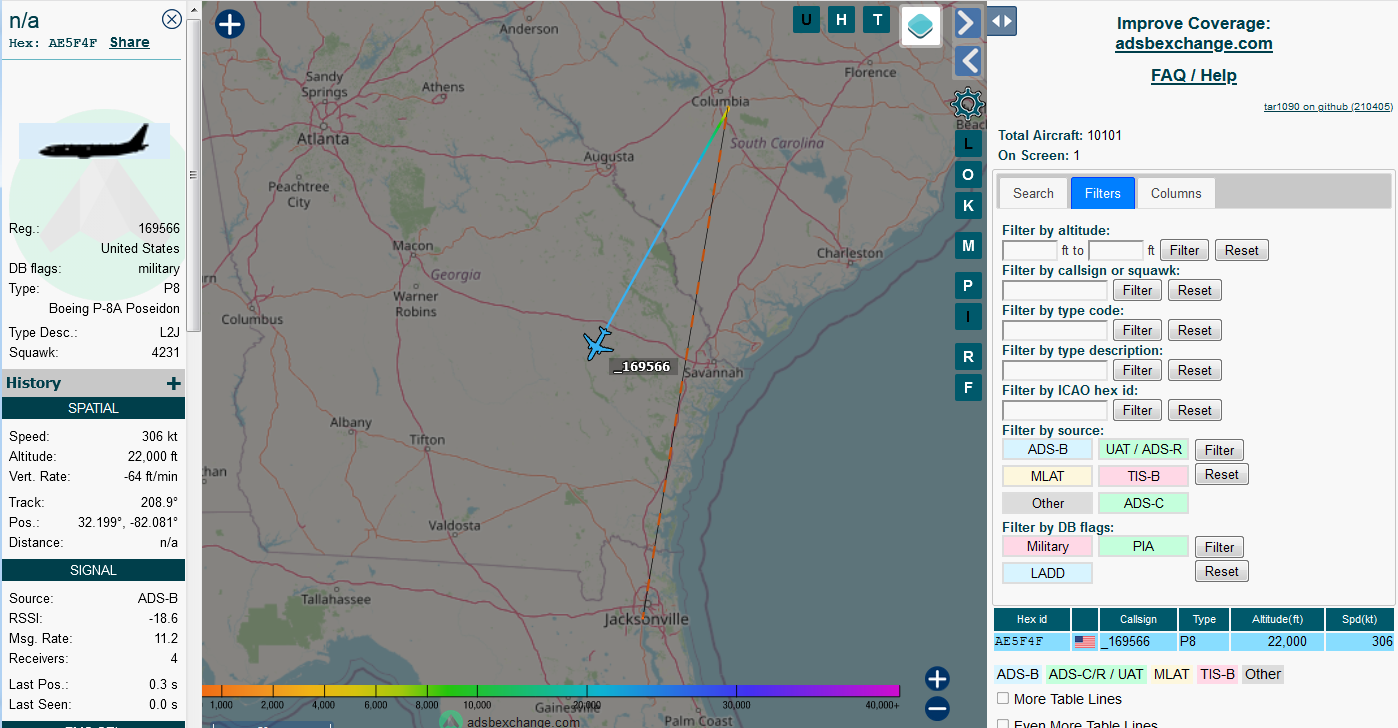Toggle the P map button
This screenshot has width=1398, height=728.
(x=967, y=286)
